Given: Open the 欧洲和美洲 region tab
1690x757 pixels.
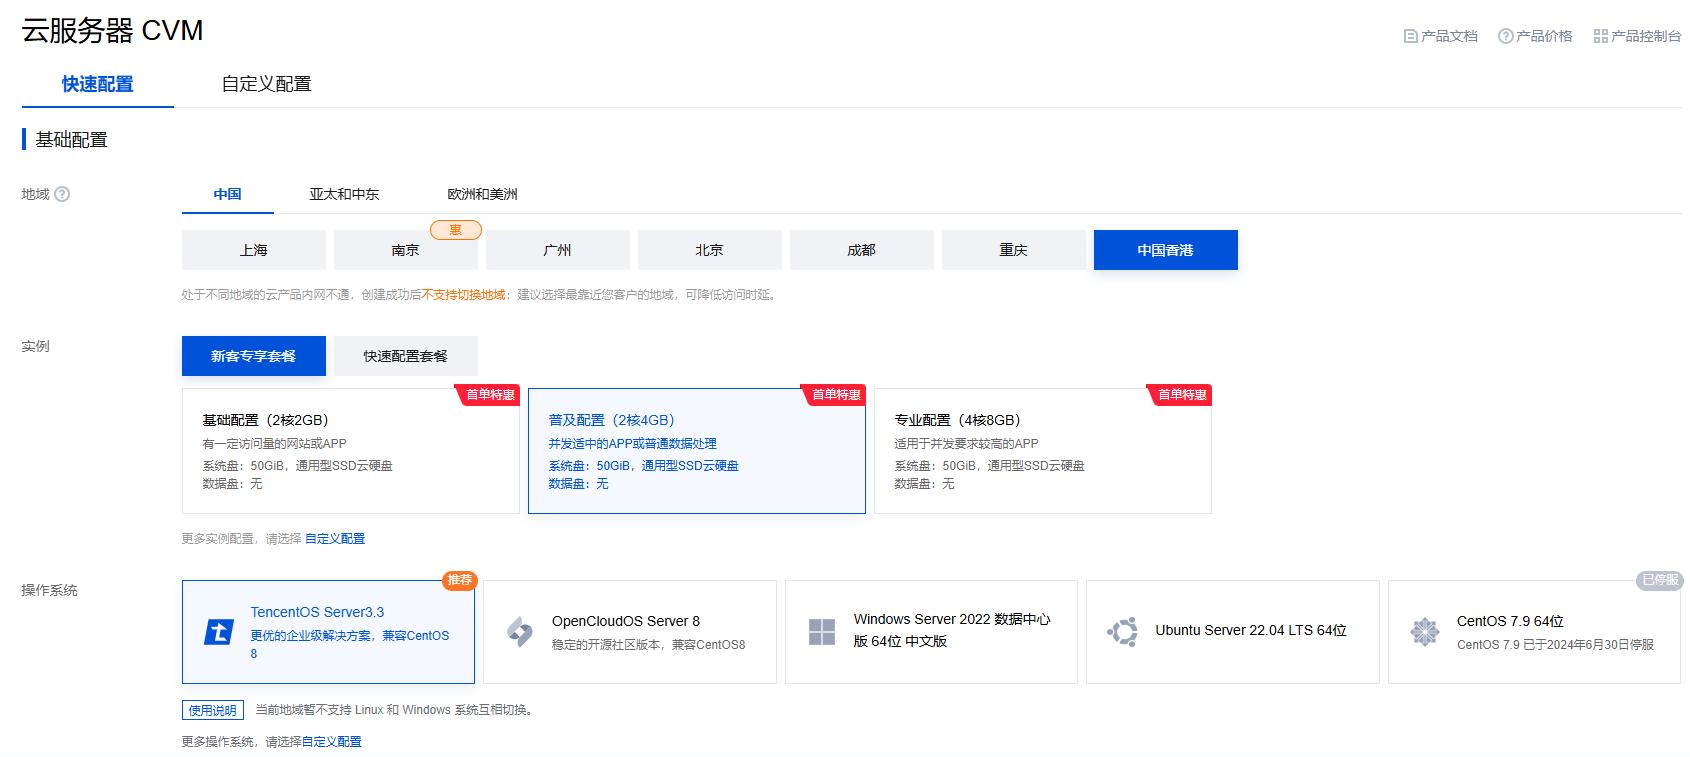Looking at the screenshot, I should (482, 194).
